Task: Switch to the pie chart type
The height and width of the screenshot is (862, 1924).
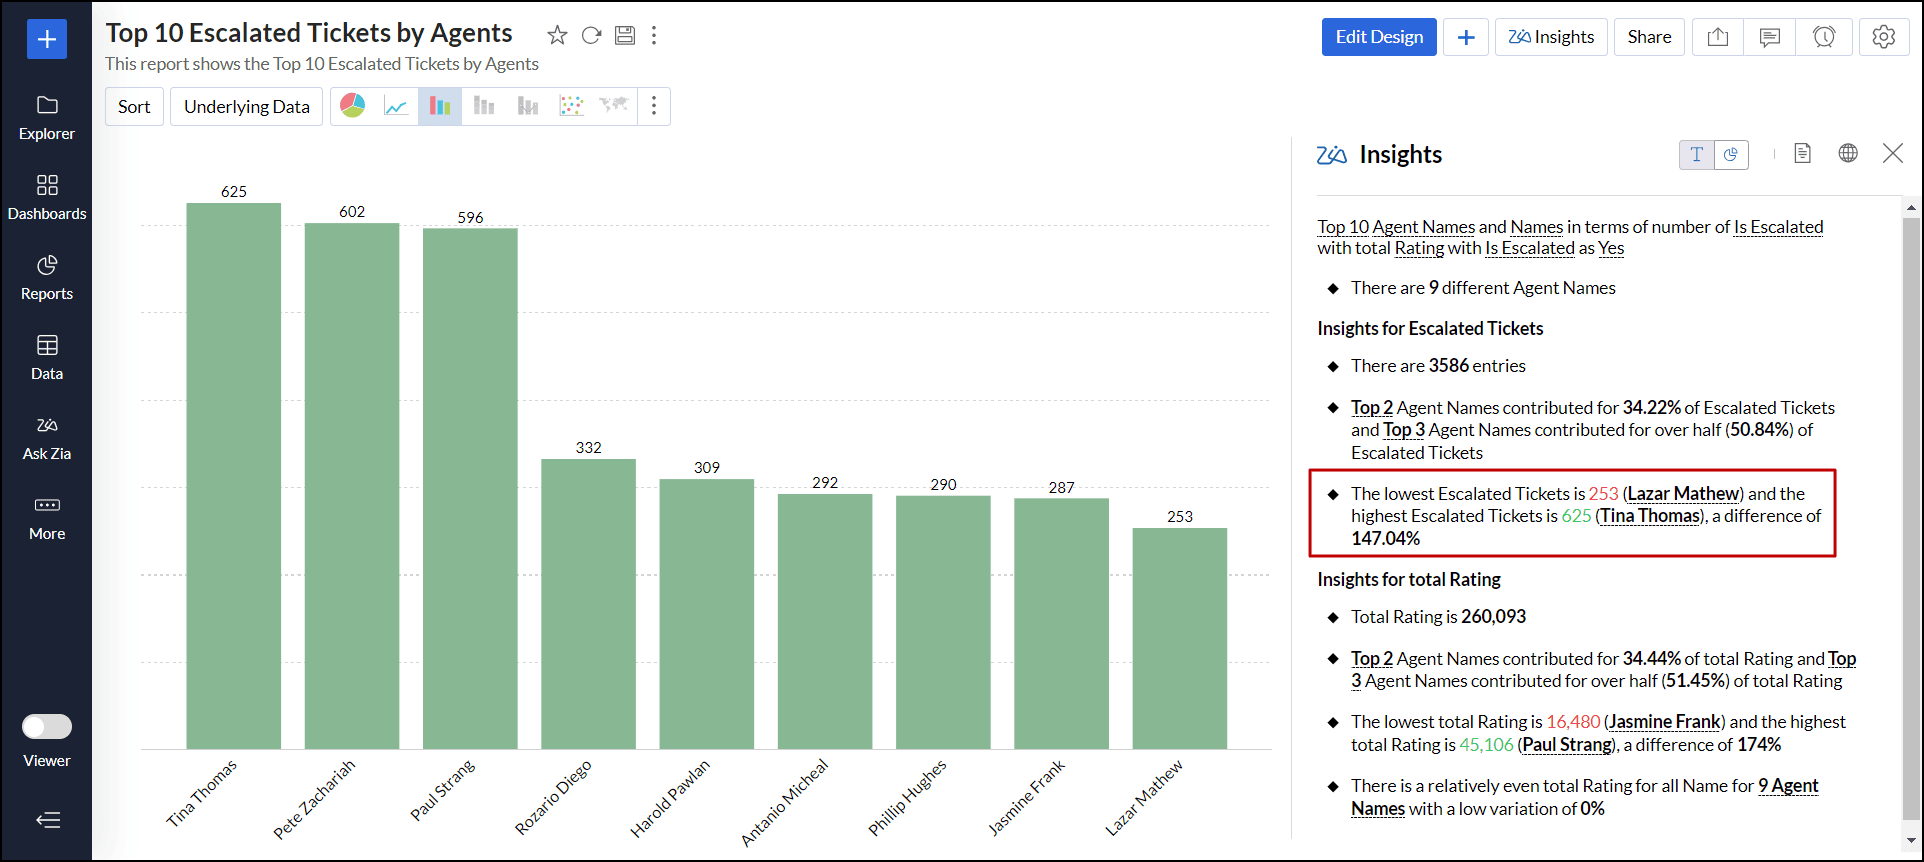Action: tap(353, 106)
